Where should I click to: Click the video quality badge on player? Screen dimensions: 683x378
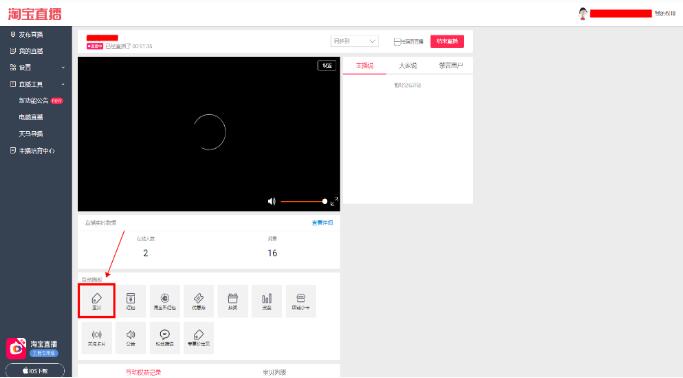[x=327, y=66]
